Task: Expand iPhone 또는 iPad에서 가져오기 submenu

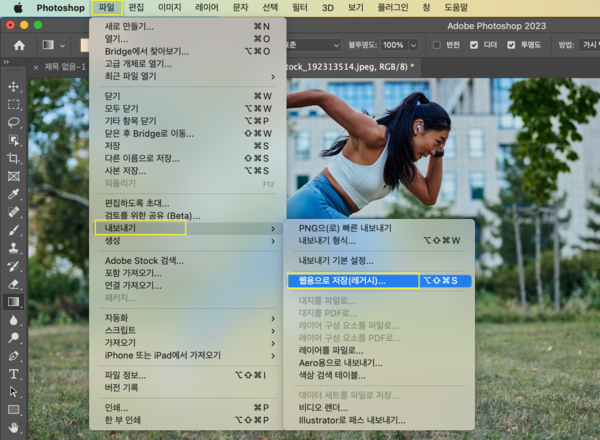Action: coord(189,355)
